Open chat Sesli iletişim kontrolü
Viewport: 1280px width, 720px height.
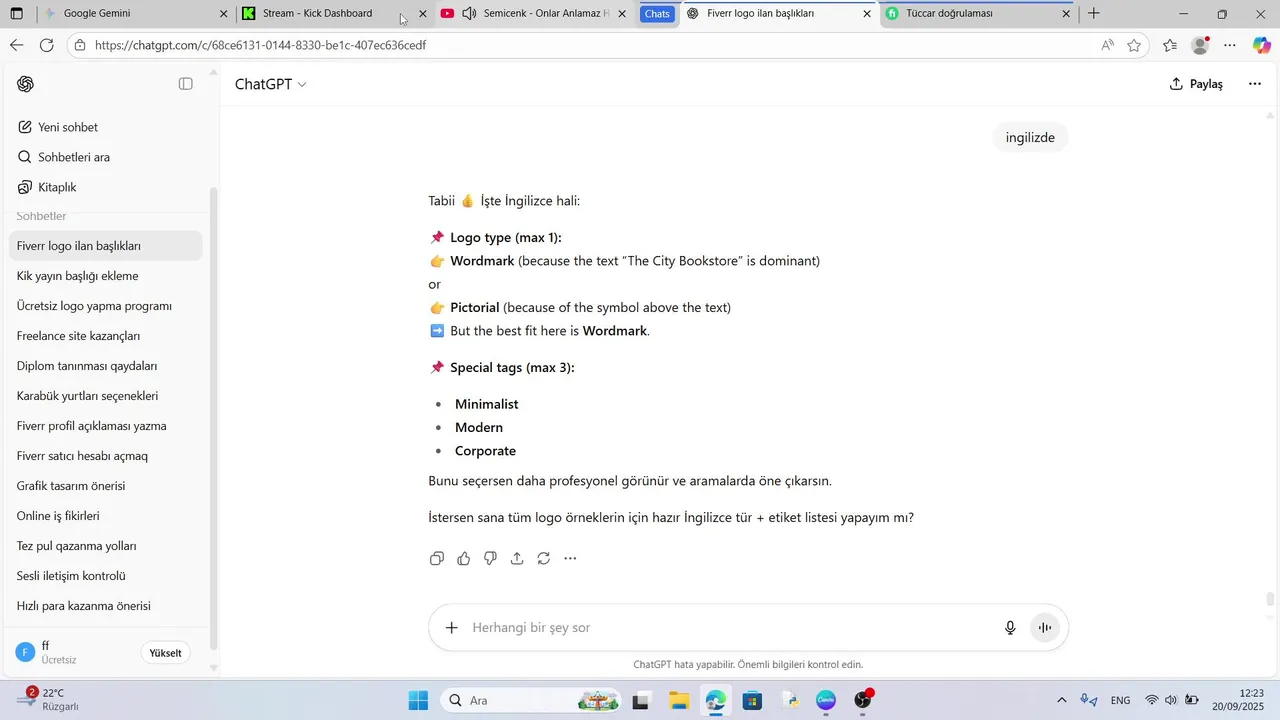point(106,576)
